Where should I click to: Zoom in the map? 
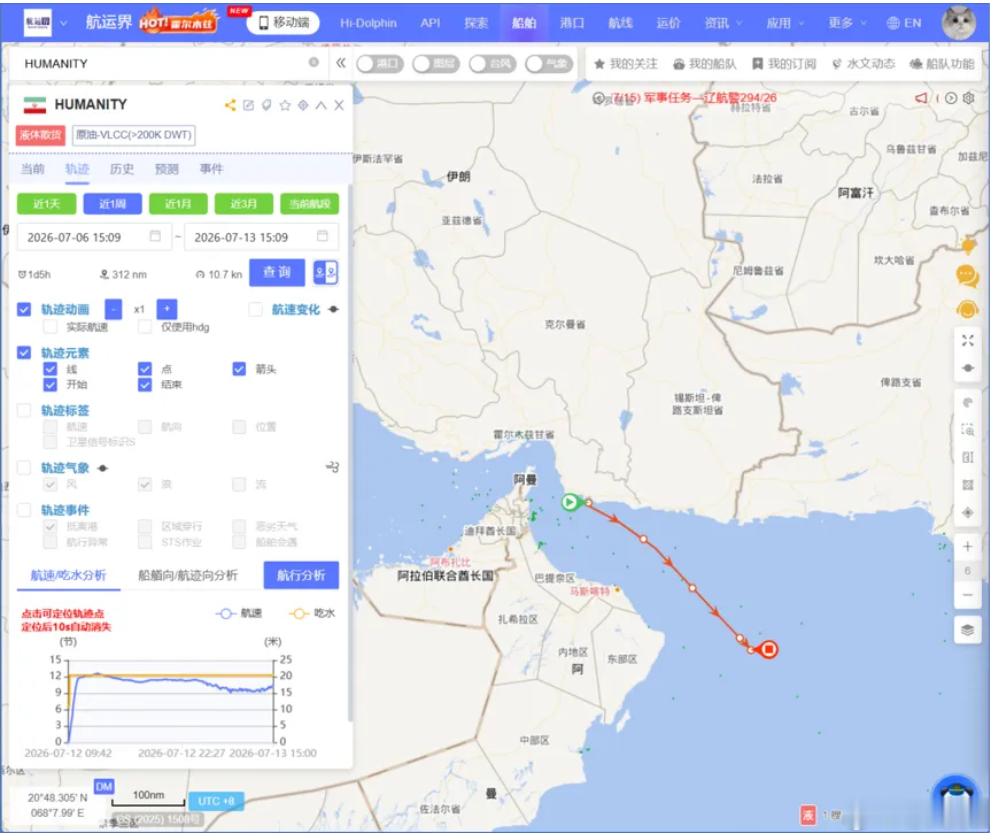click(968, 547)
